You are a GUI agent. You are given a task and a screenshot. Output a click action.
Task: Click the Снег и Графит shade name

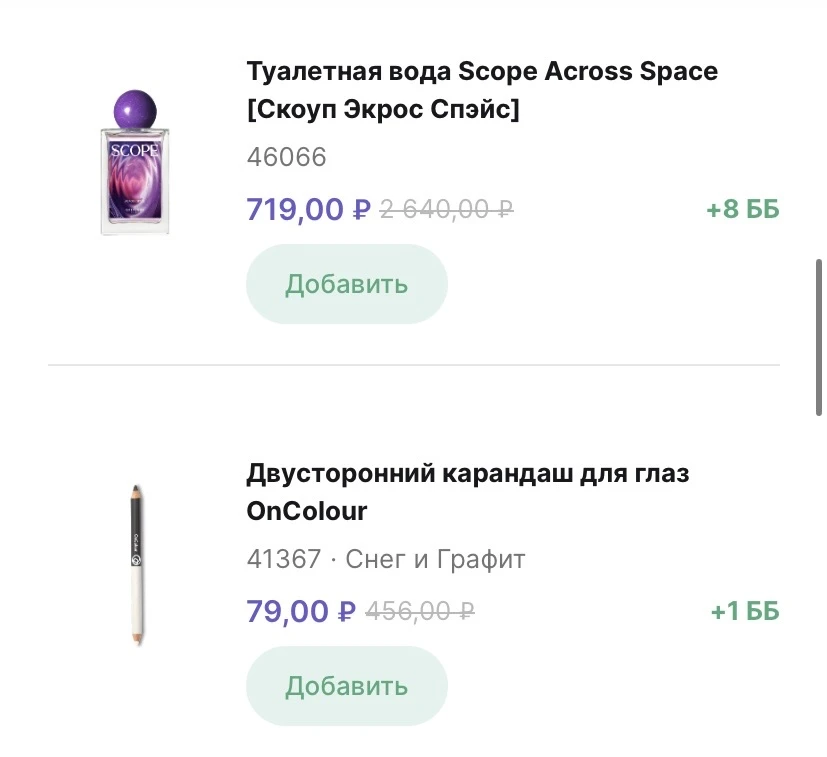(435, 559)
